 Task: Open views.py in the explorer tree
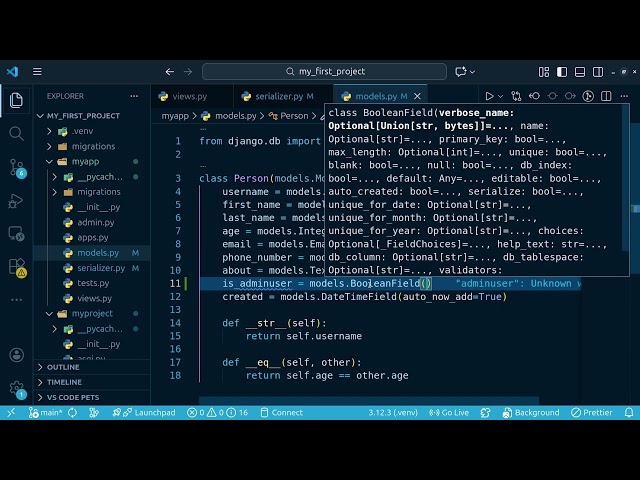[95, 298]
